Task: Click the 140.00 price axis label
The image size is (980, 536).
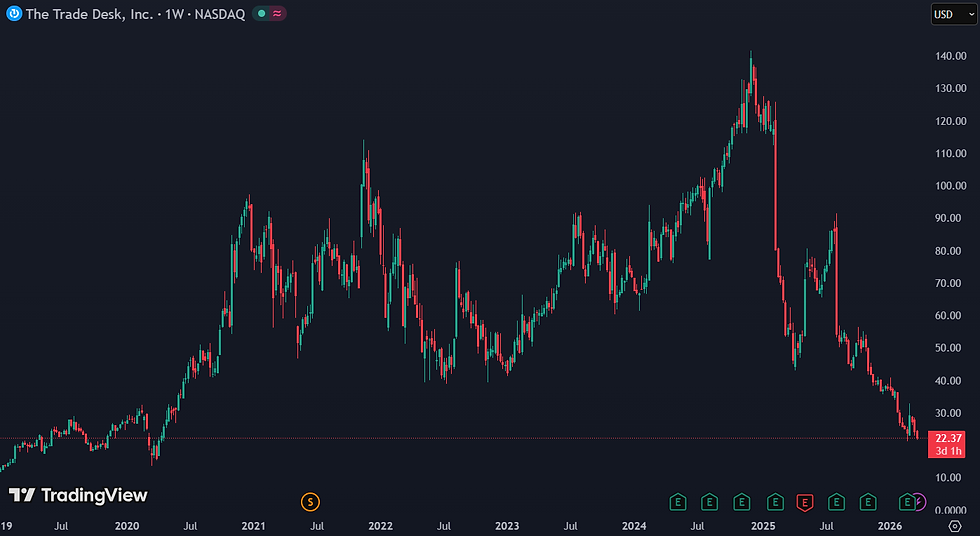Action: coord(951,56)
